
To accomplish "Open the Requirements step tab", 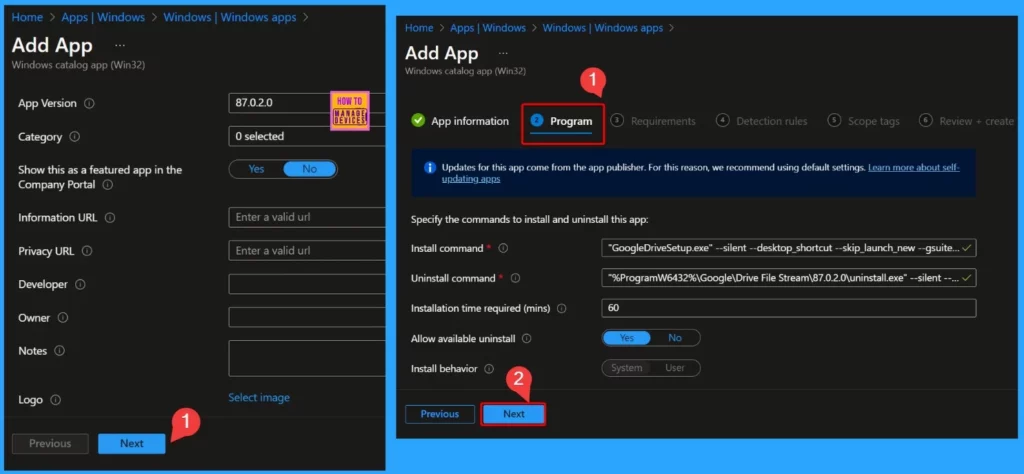I will pos(654,121).
